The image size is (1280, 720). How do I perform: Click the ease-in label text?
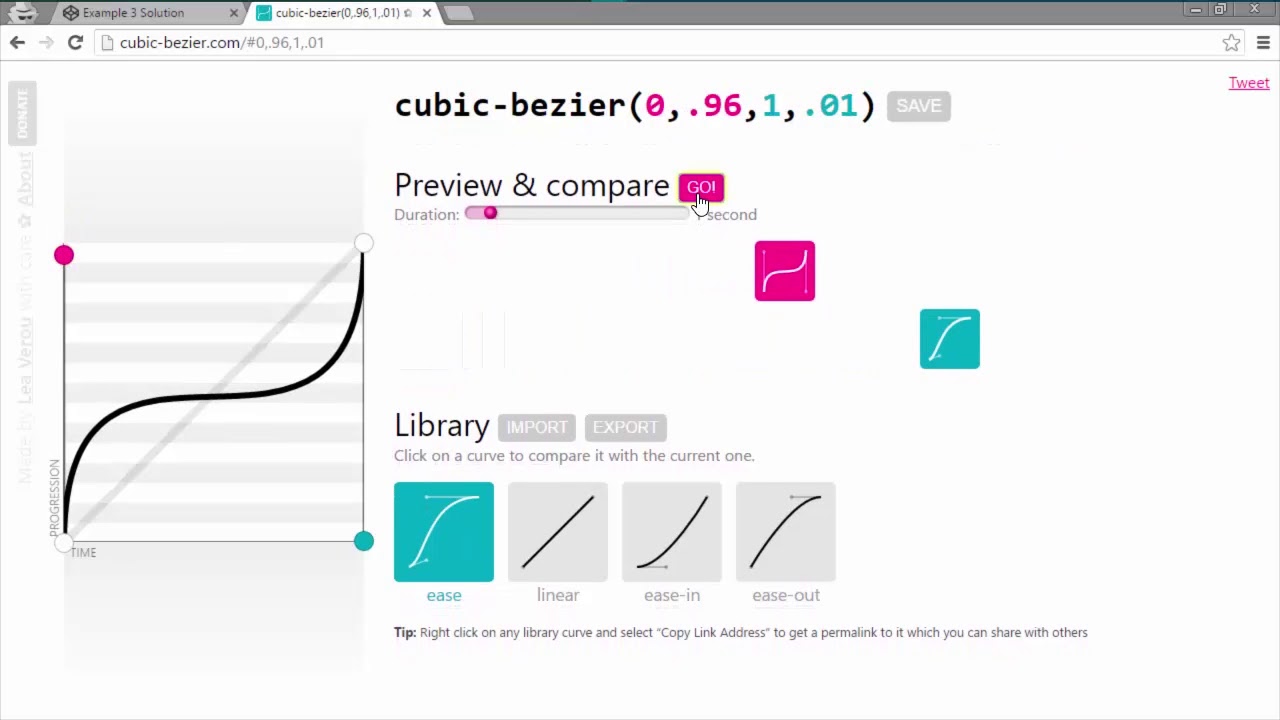click(x=672, y=595)
